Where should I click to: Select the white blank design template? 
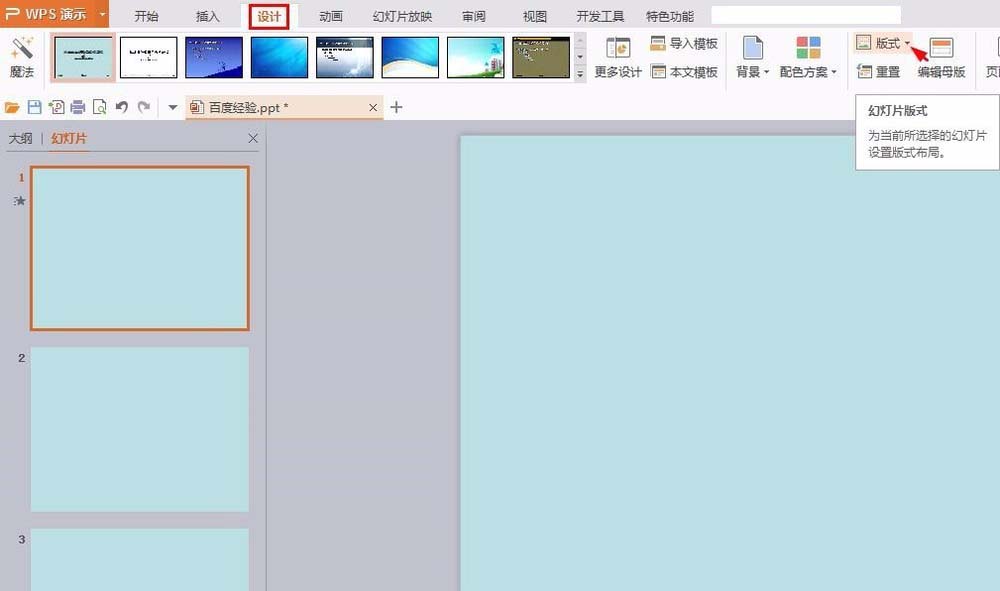point(149,57)
